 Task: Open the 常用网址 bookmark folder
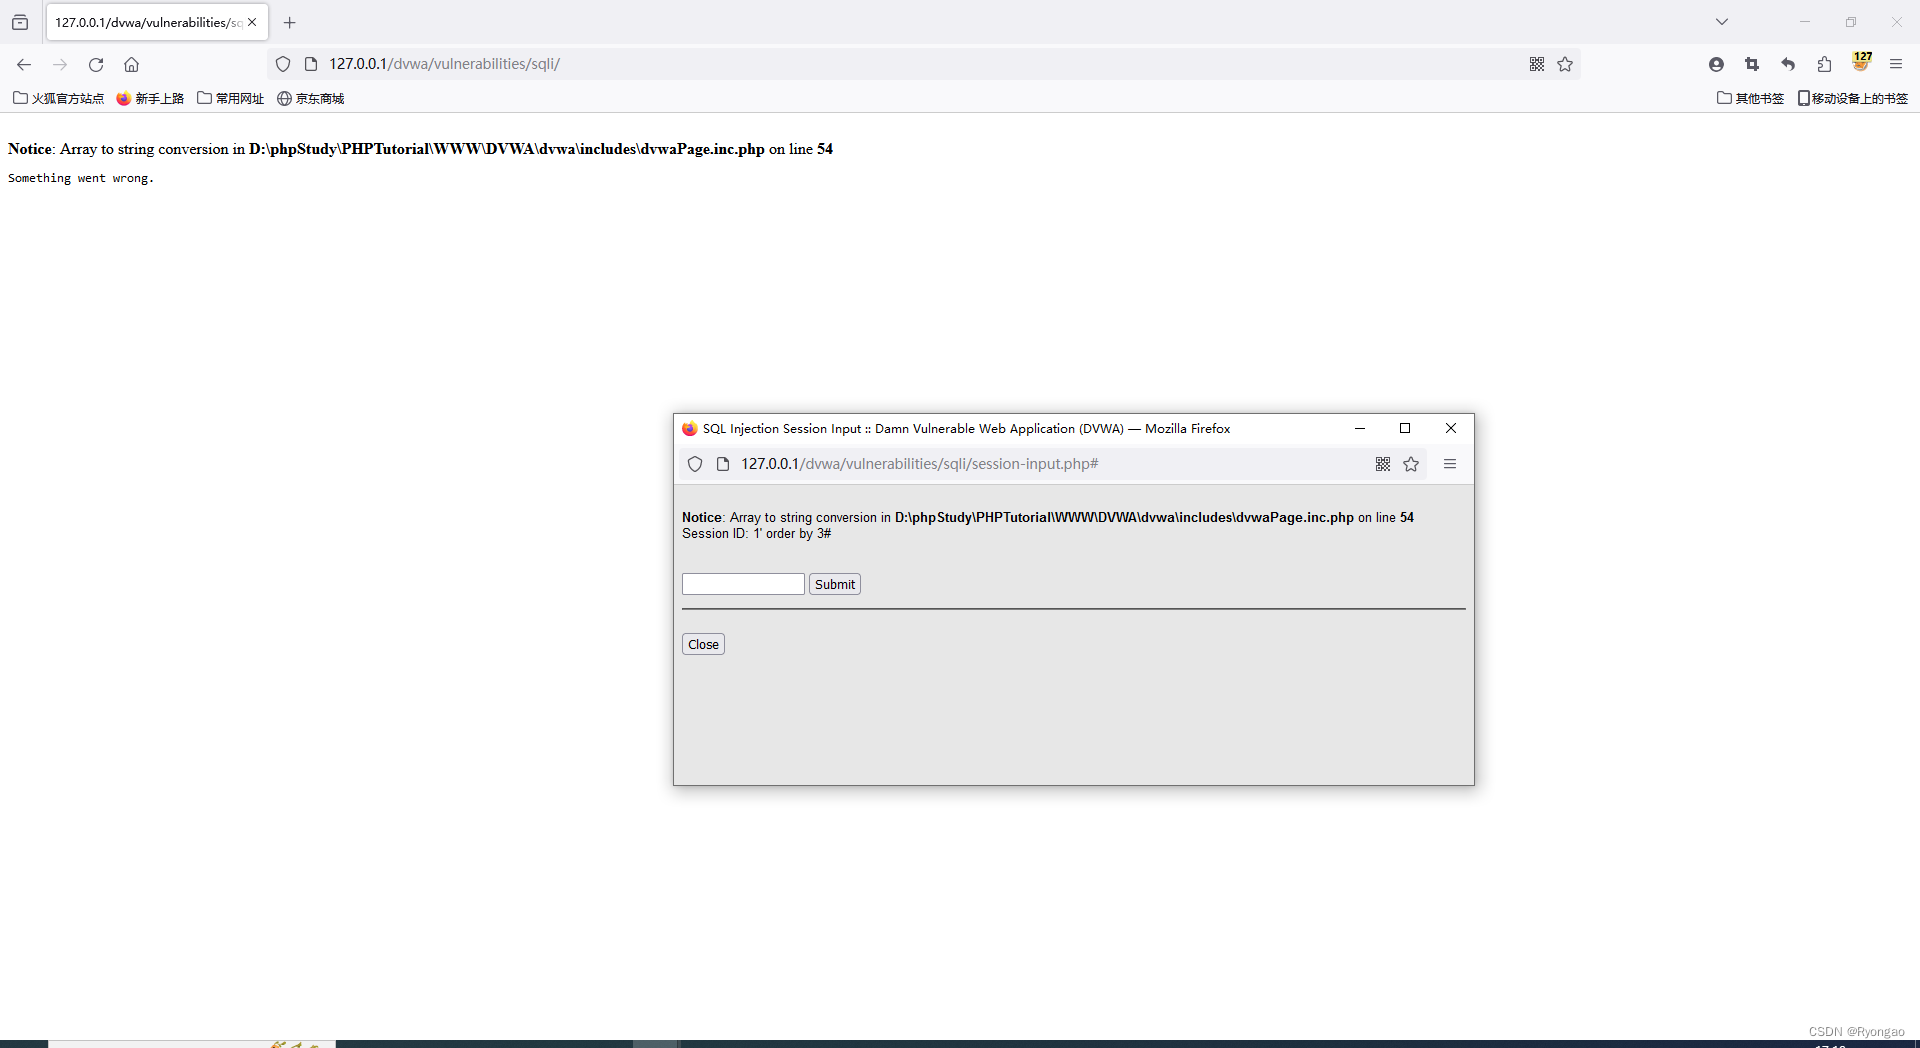(x=231, y=98)
